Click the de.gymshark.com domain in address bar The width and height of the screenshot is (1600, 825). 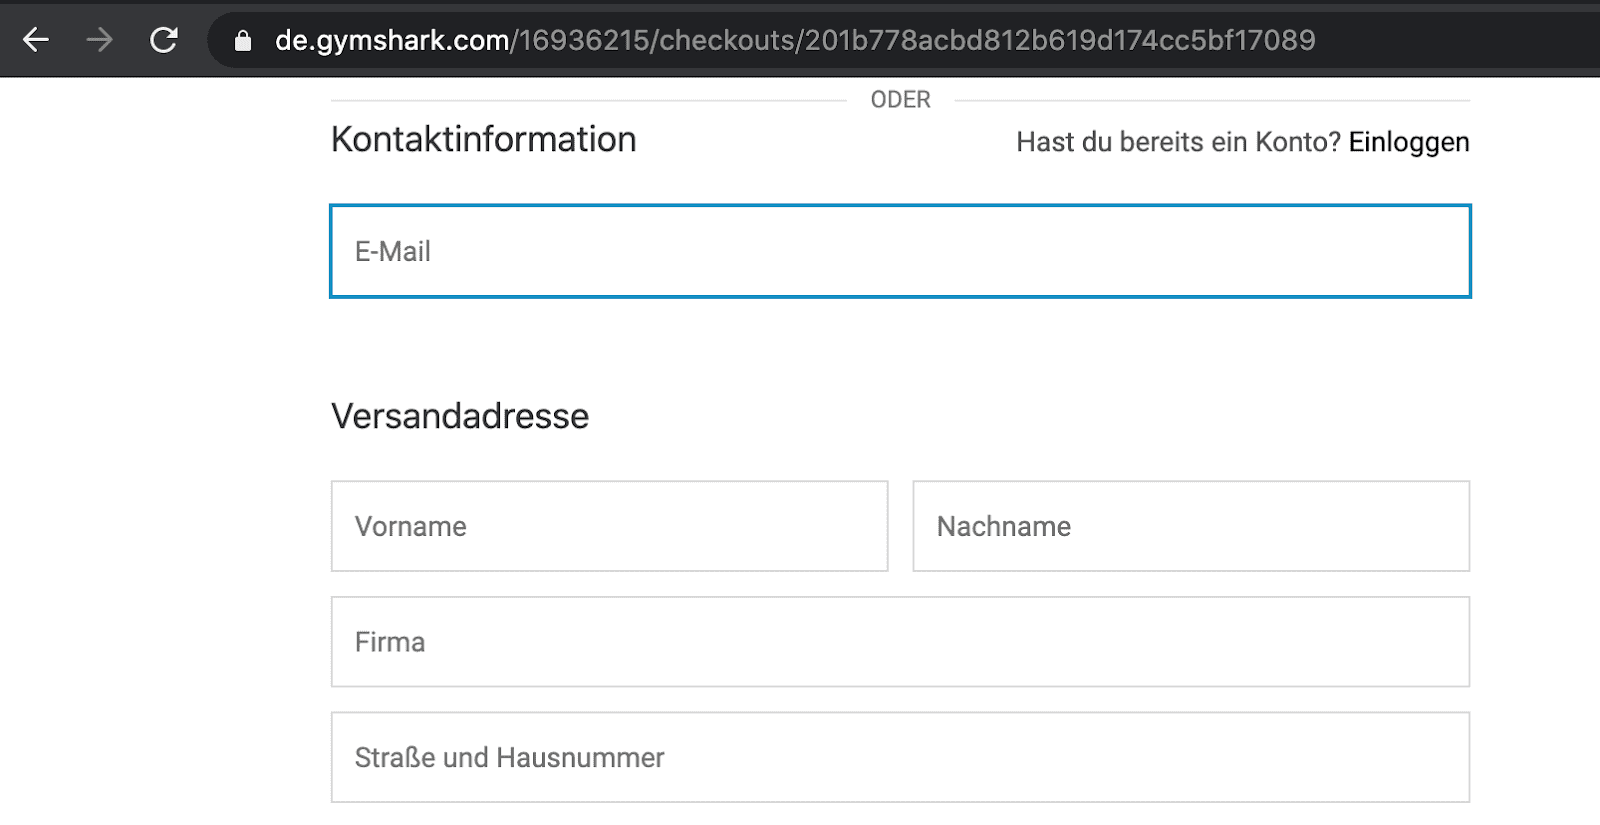click(x=392, y=40)
